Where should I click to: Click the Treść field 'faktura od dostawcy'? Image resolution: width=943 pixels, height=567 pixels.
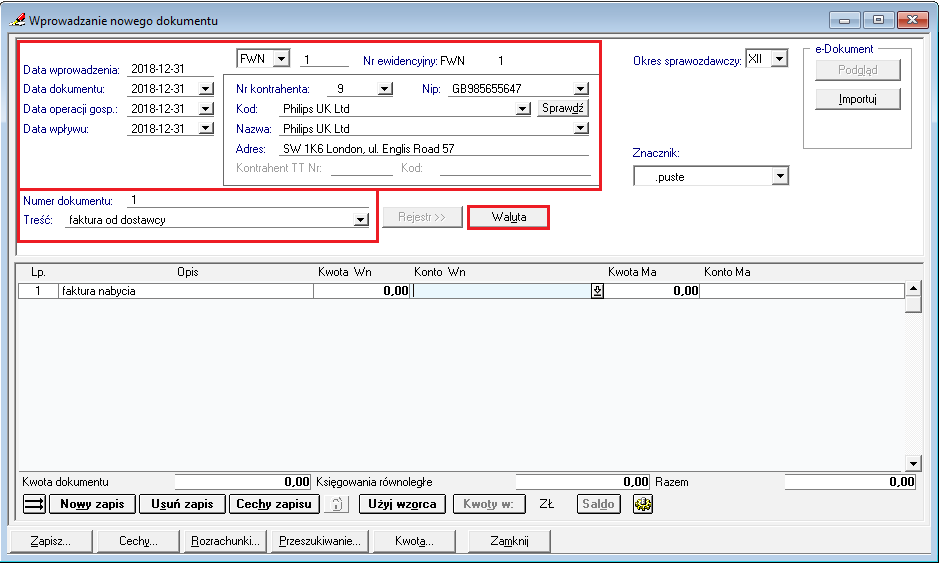click(x=209, y=220)
